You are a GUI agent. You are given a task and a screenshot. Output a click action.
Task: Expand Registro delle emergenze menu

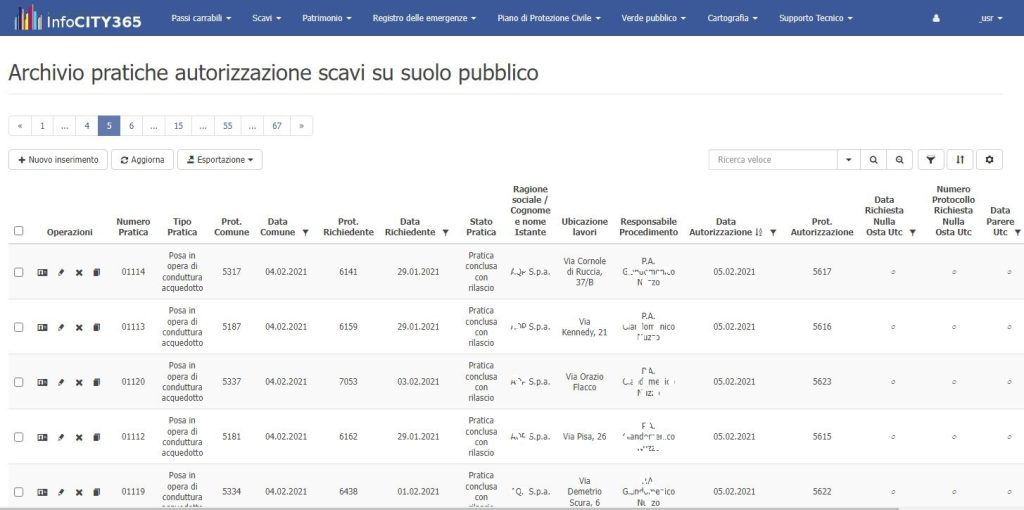[x=424, y=18]
